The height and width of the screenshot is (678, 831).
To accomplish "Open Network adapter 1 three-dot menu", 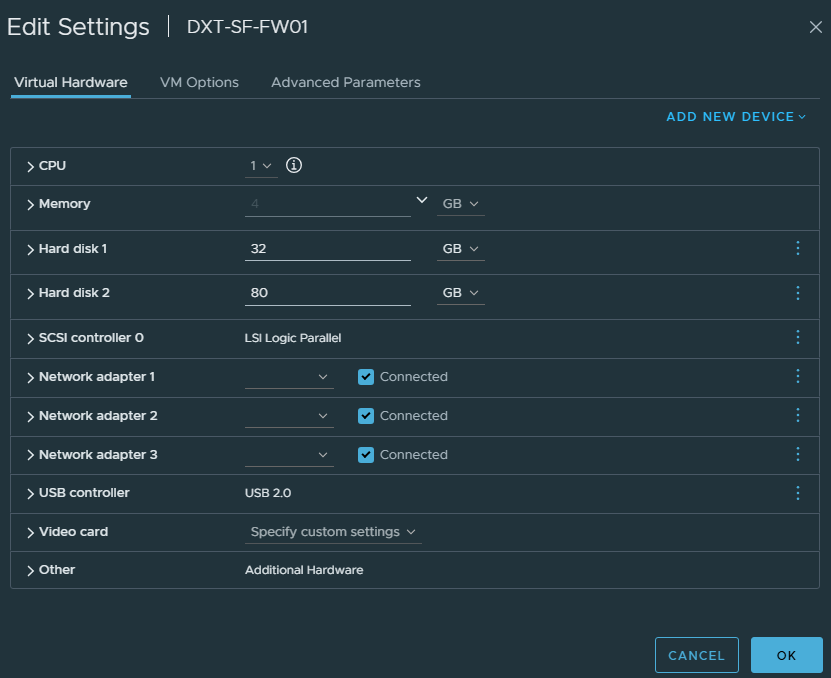I will (797, 377).
